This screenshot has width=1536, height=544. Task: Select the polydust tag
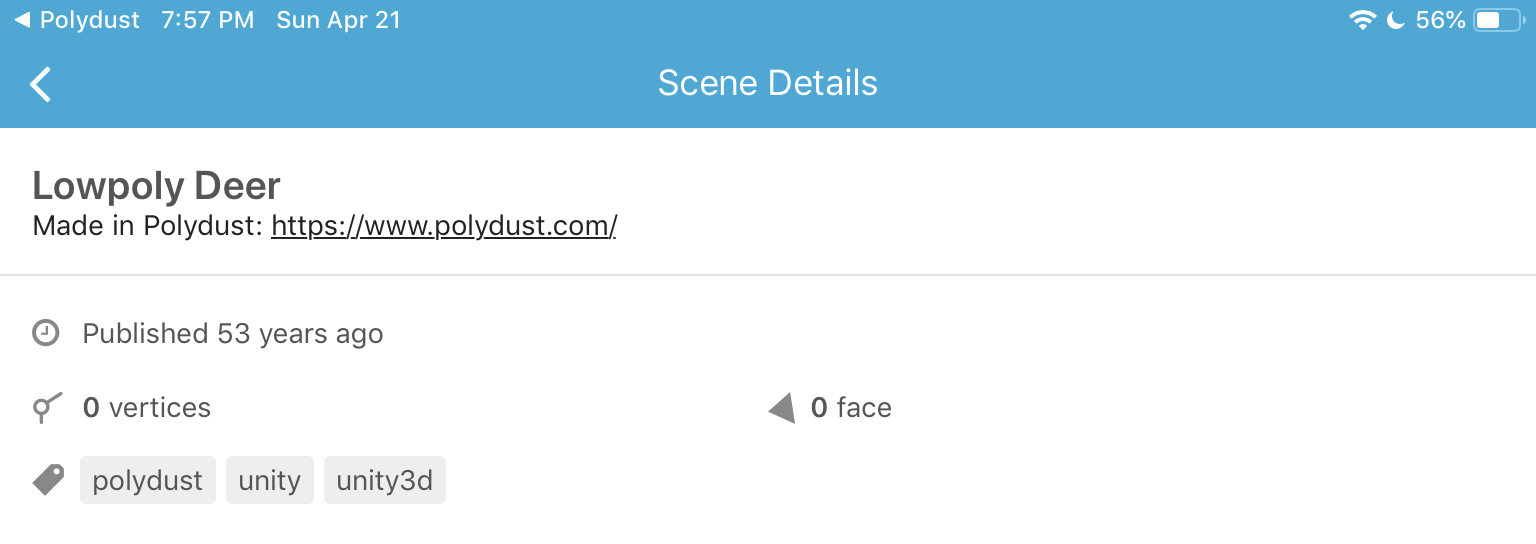(148, 481)
